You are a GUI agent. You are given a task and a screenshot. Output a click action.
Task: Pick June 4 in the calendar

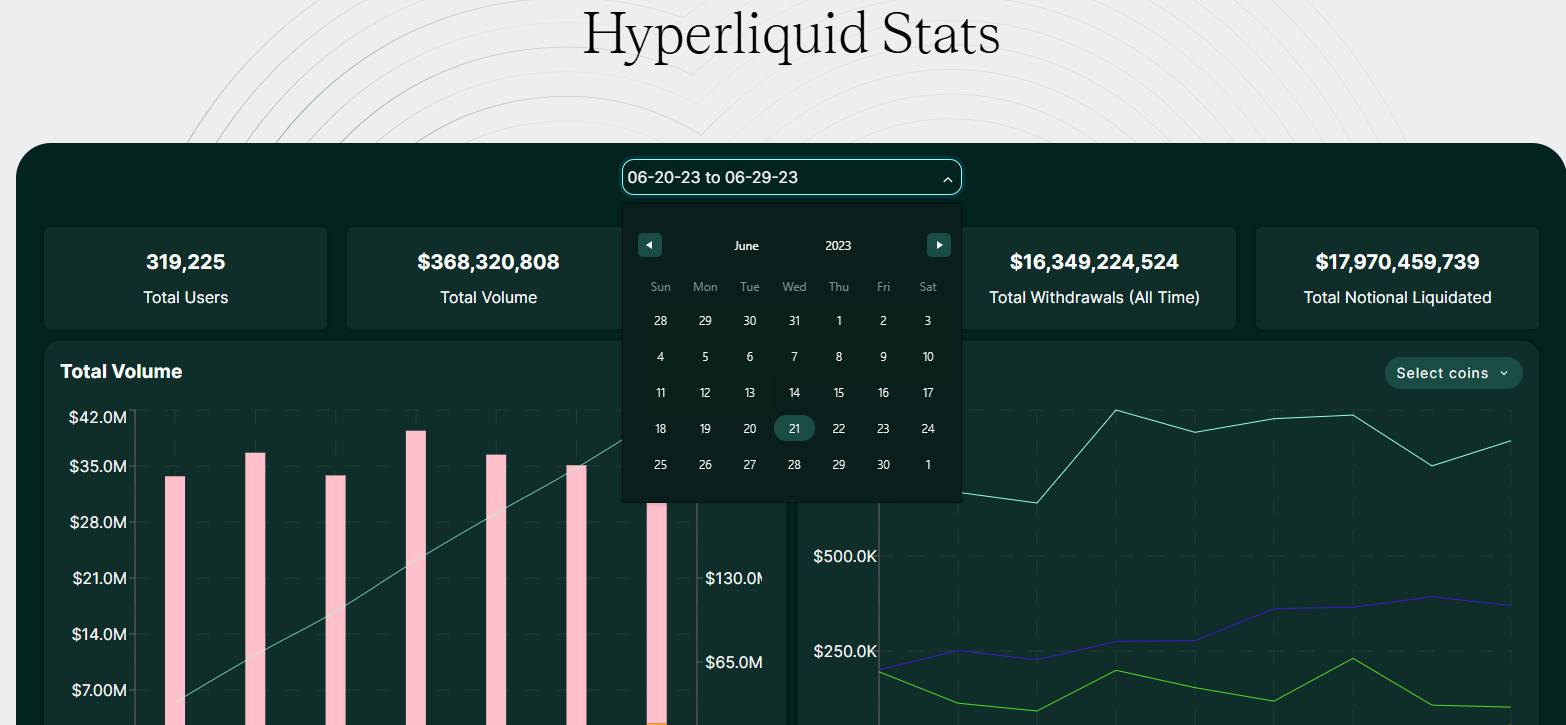point(660,356)
